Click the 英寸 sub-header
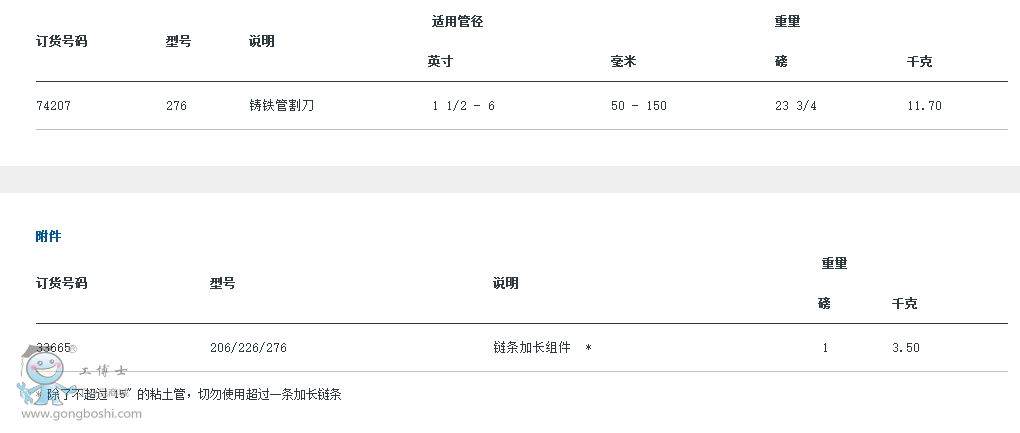Image resolution: width=1020 pixels, height=433 pixels. click(440, 61)
